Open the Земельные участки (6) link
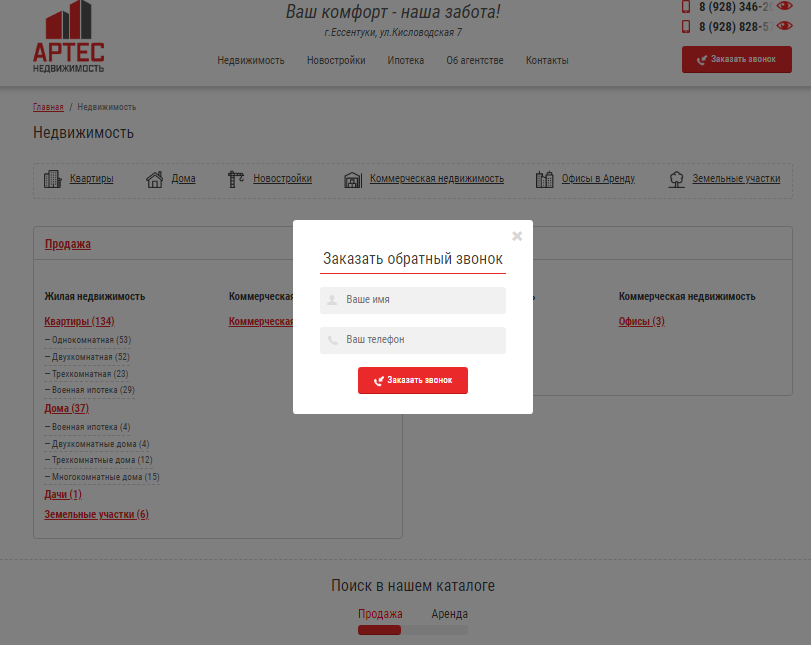 click(96, 514)
